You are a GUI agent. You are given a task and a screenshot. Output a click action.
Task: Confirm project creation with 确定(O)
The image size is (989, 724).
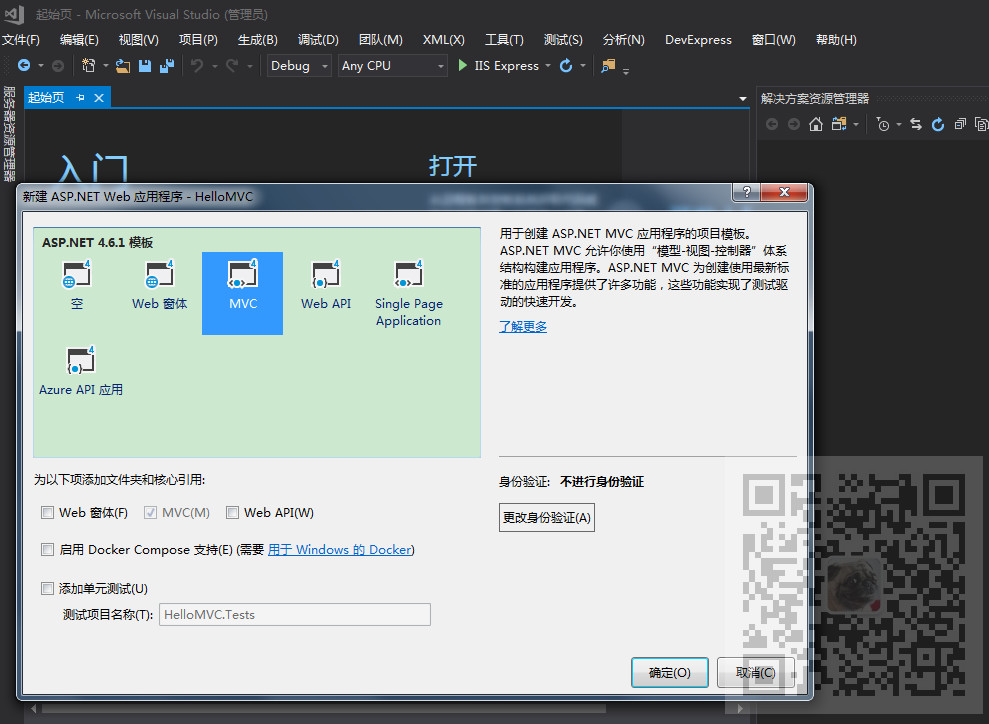click(669, 672)
